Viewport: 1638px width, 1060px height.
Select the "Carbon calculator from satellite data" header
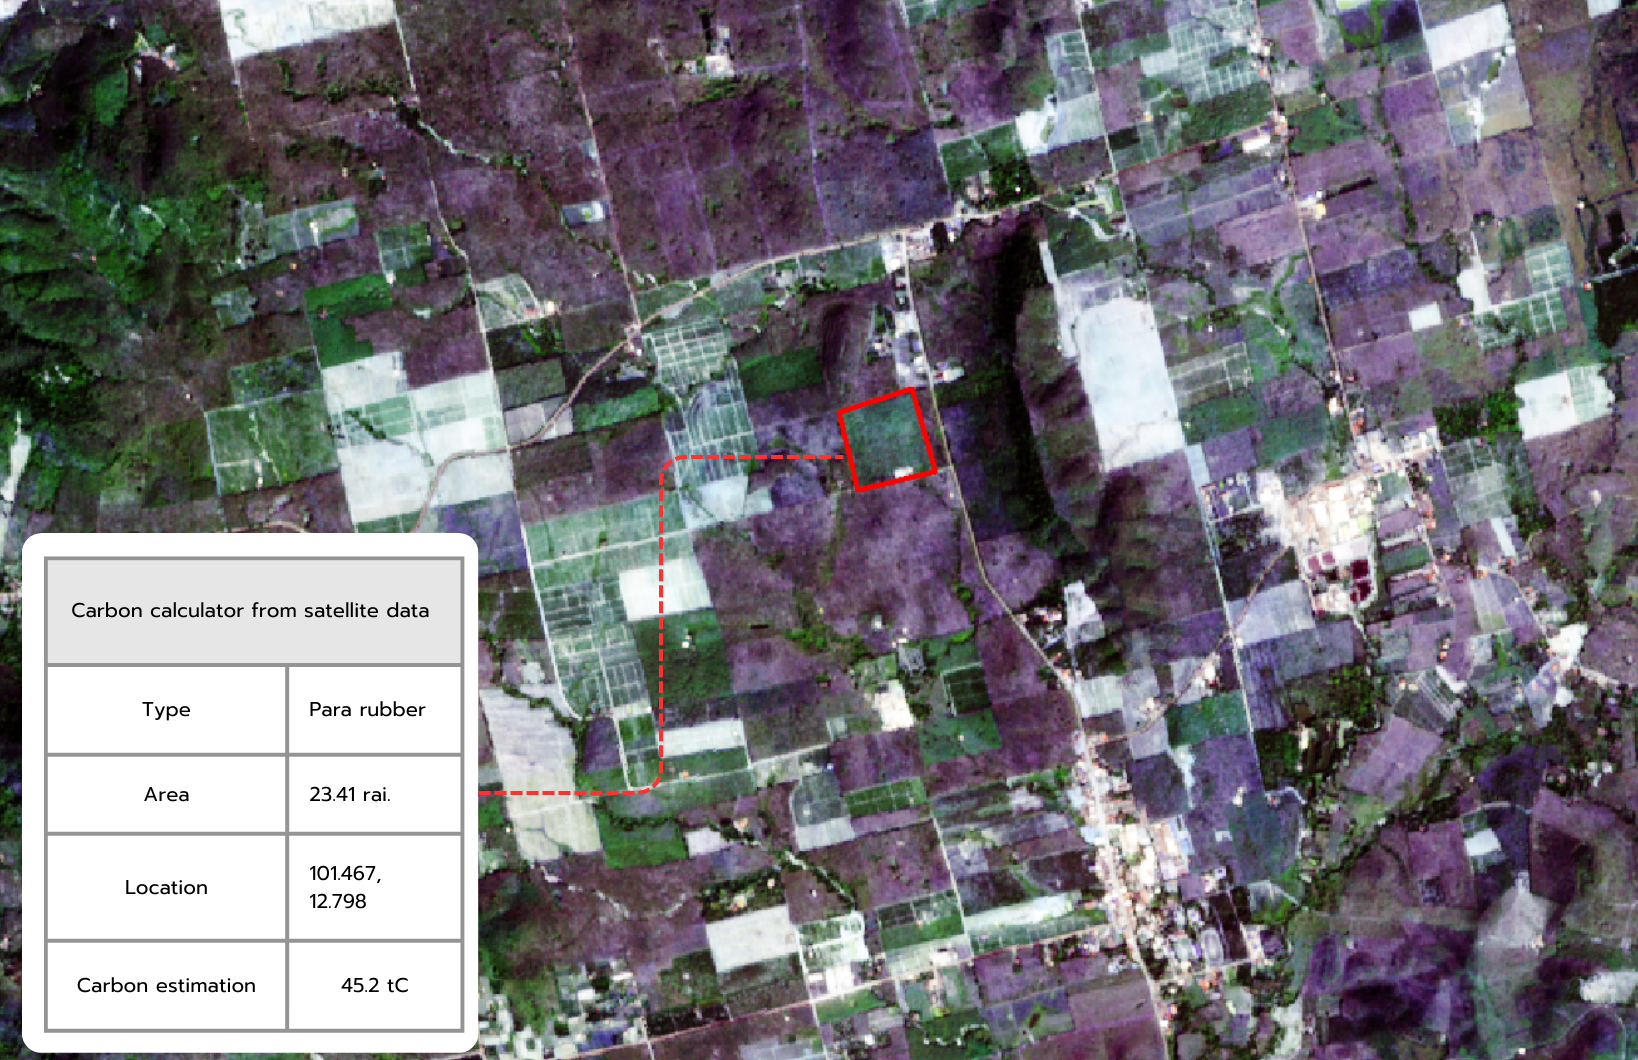pyautogui.click(x=250, y=611)
